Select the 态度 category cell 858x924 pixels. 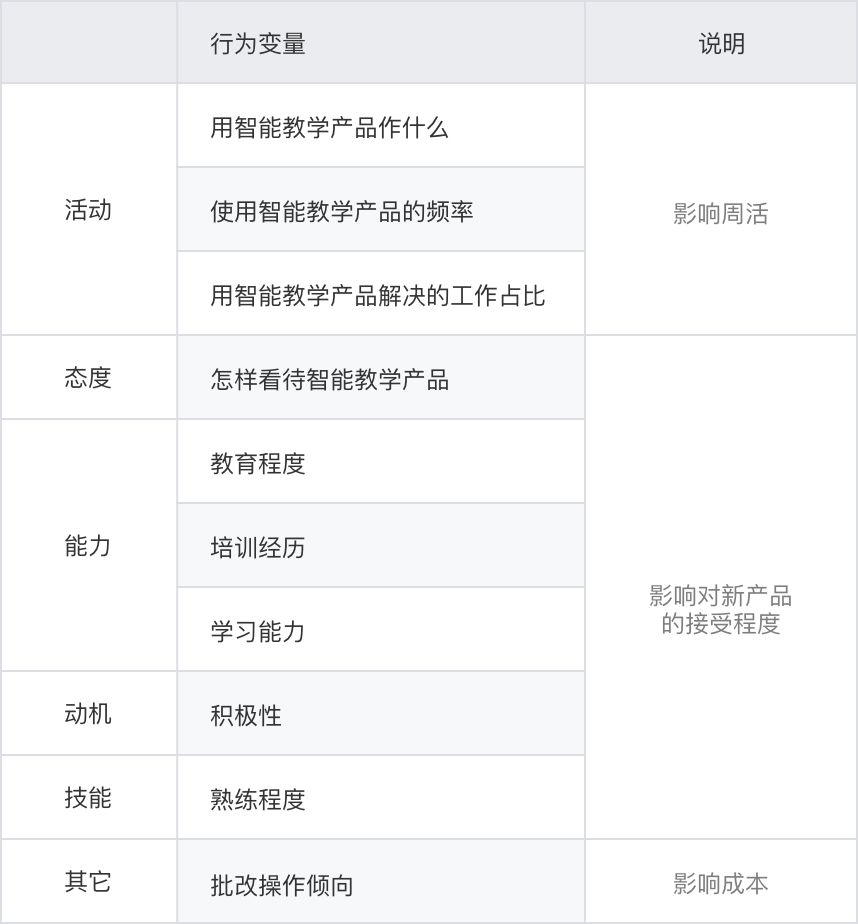point(88,378)
